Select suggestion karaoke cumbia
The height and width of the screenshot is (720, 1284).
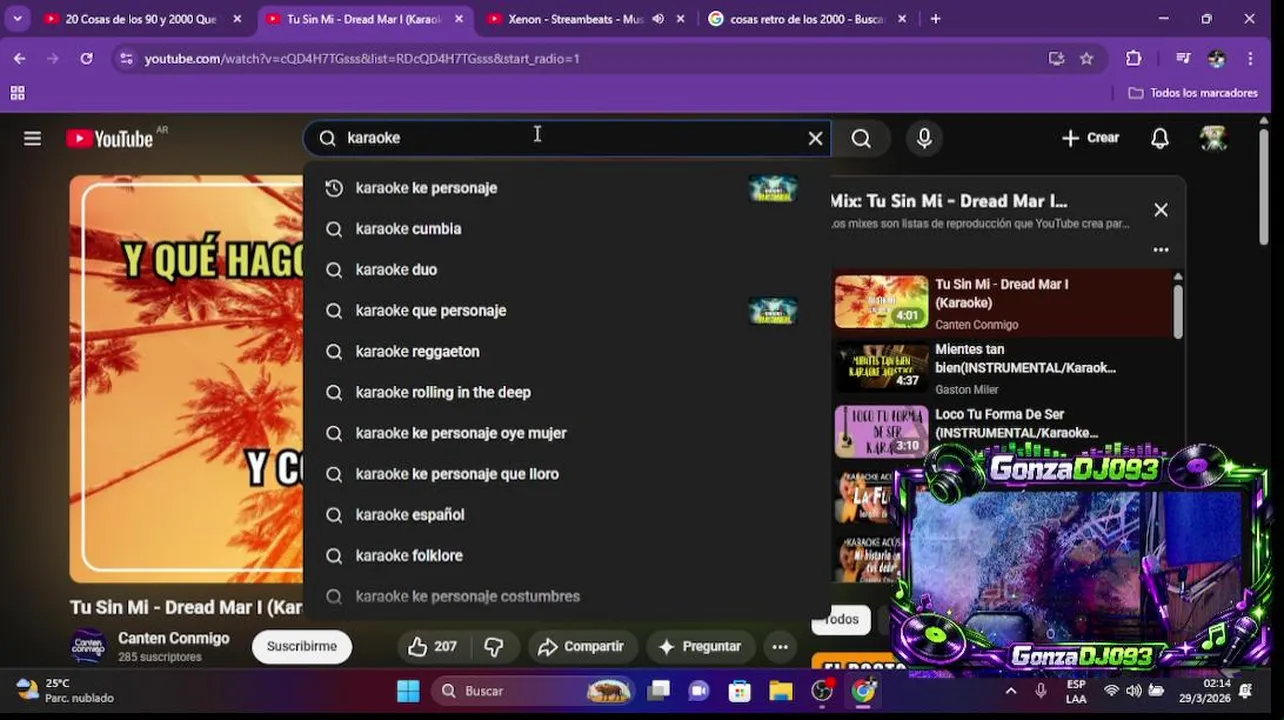(566, 229)
